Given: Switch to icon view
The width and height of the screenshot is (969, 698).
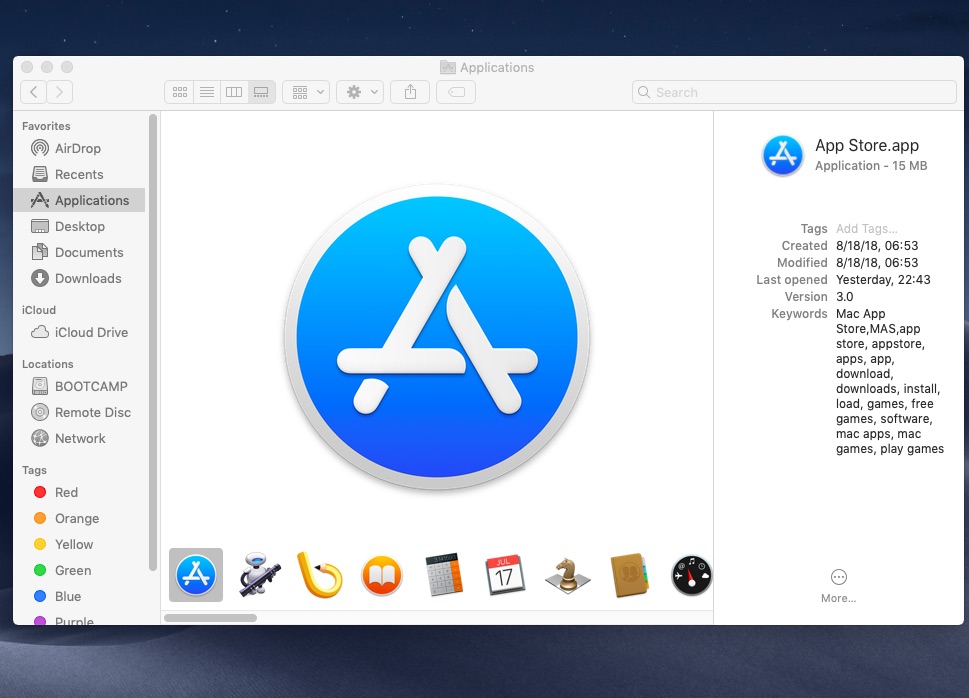Looking at the screenshot, I should [x=179, y=92].
